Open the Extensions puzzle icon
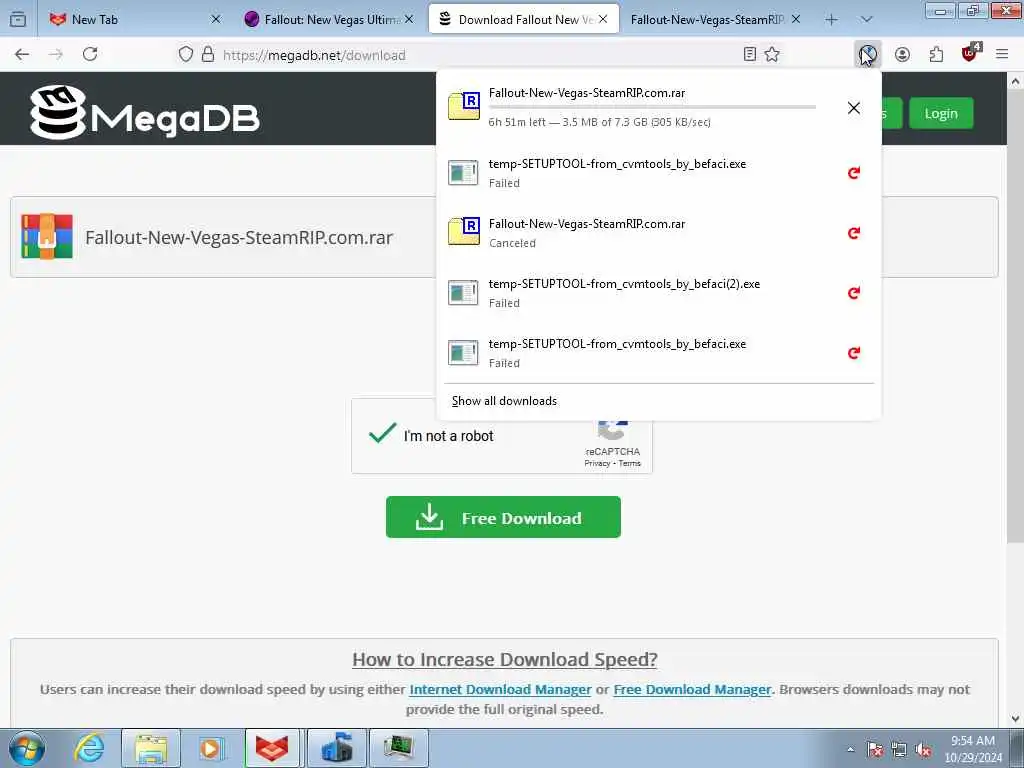 tap(936, 54)
